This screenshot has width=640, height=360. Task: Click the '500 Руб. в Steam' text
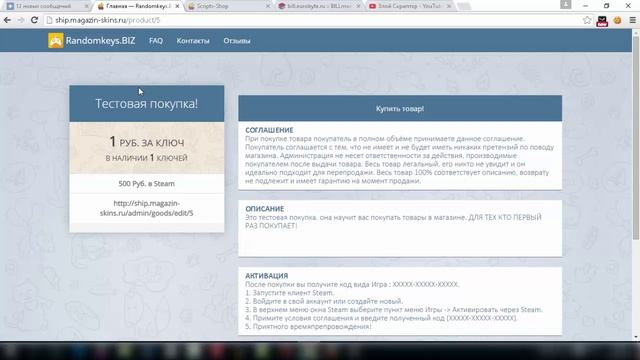pyautogui.click(x=147, y=184)
